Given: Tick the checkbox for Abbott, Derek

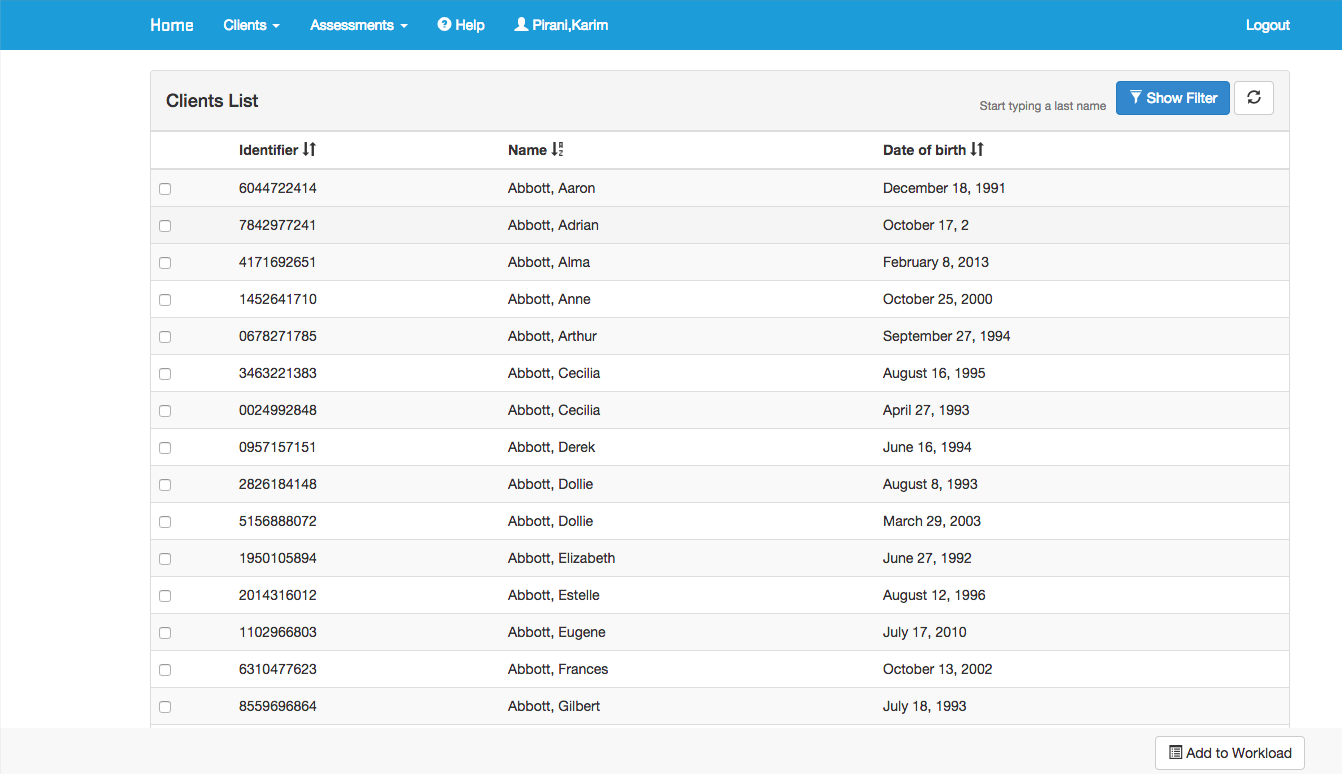Looking at the screenshot, I should point(165,448).
